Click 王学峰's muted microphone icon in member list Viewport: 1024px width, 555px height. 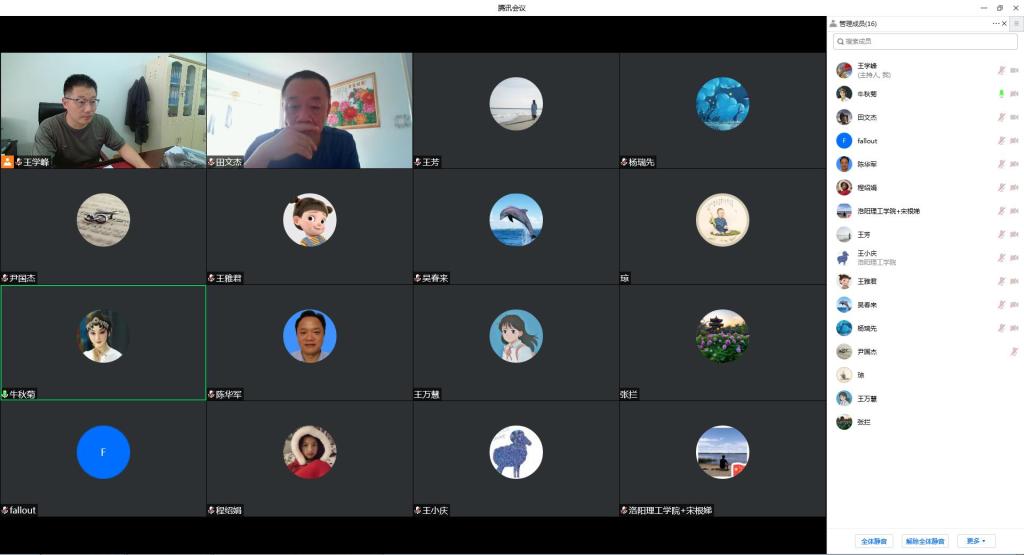point(1001,70)
